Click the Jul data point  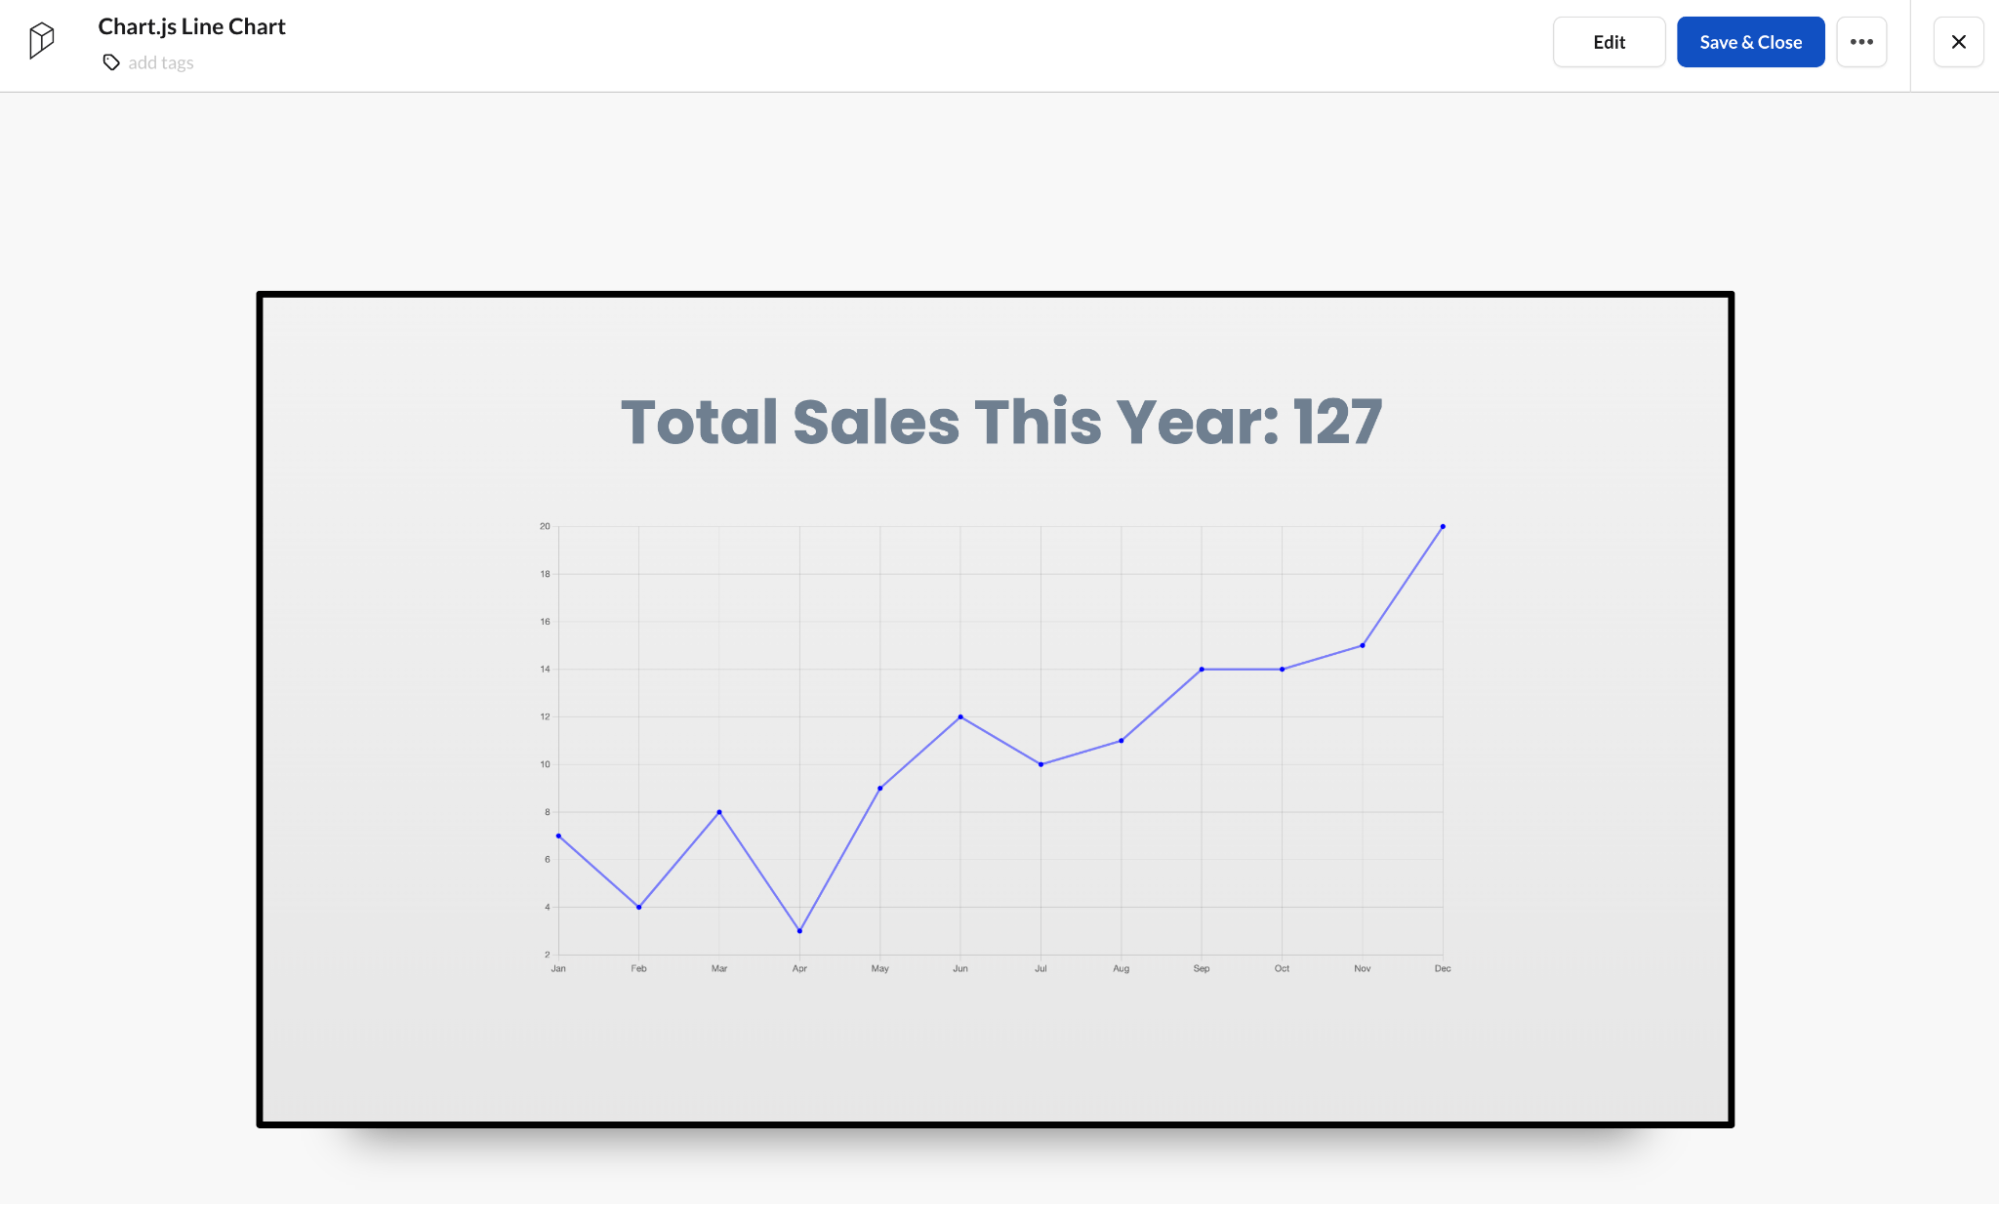pos(1040,764)
